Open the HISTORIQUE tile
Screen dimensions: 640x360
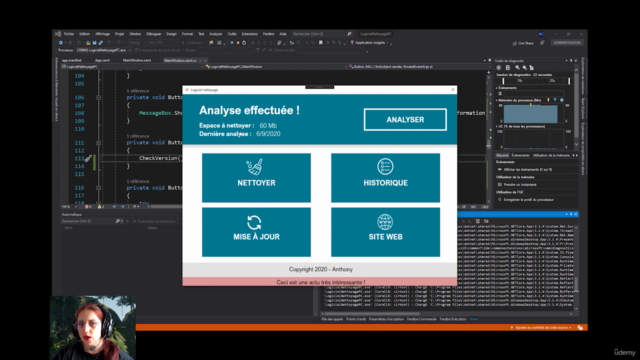point(385,178)
